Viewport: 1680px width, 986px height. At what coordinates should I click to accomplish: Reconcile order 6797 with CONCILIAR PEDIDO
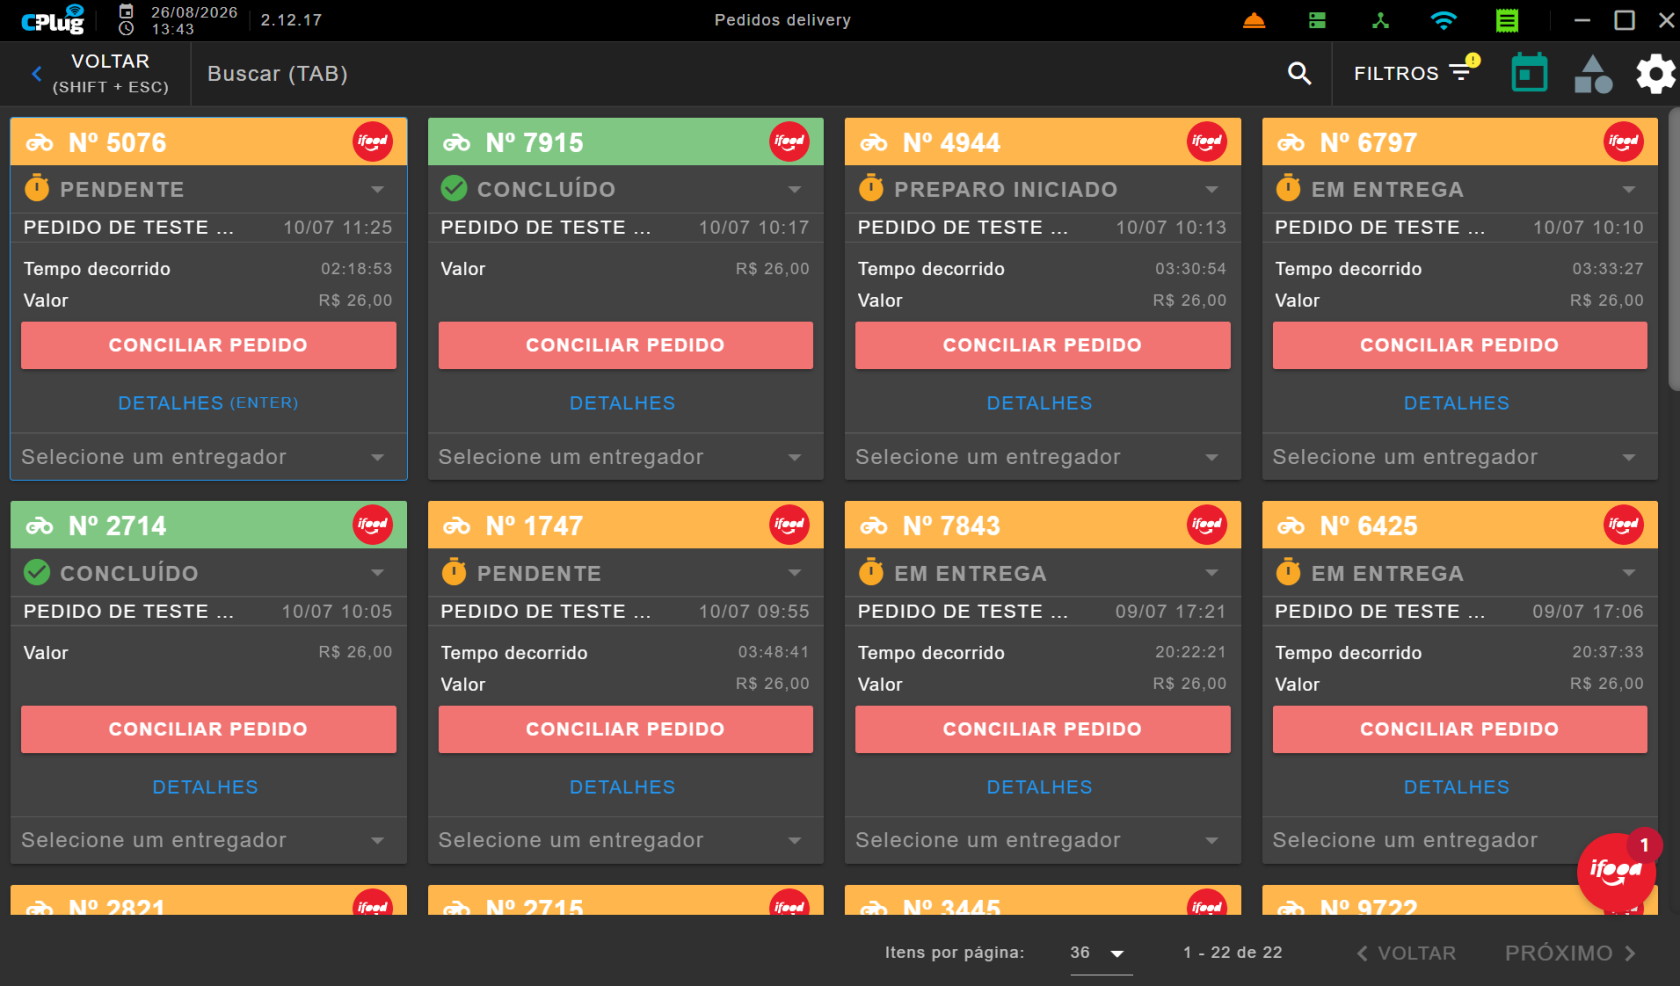click(x=1459, y=345)
